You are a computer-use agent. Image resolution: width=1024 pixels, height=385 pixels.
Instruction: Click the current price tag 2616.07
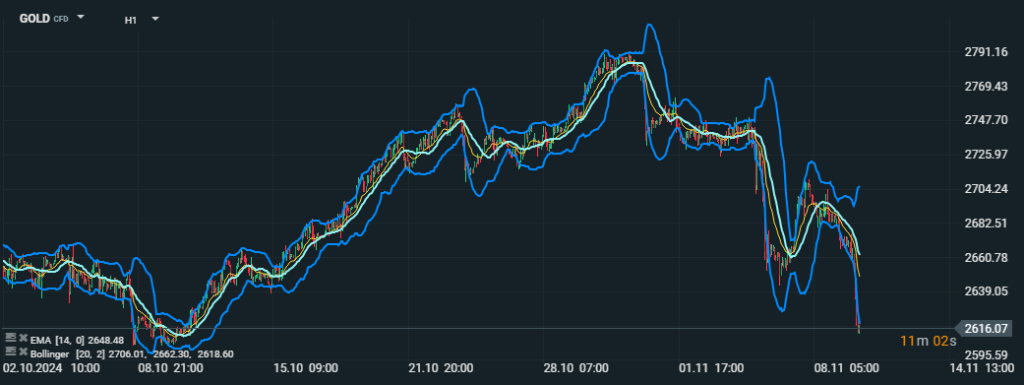click(987, 329)
